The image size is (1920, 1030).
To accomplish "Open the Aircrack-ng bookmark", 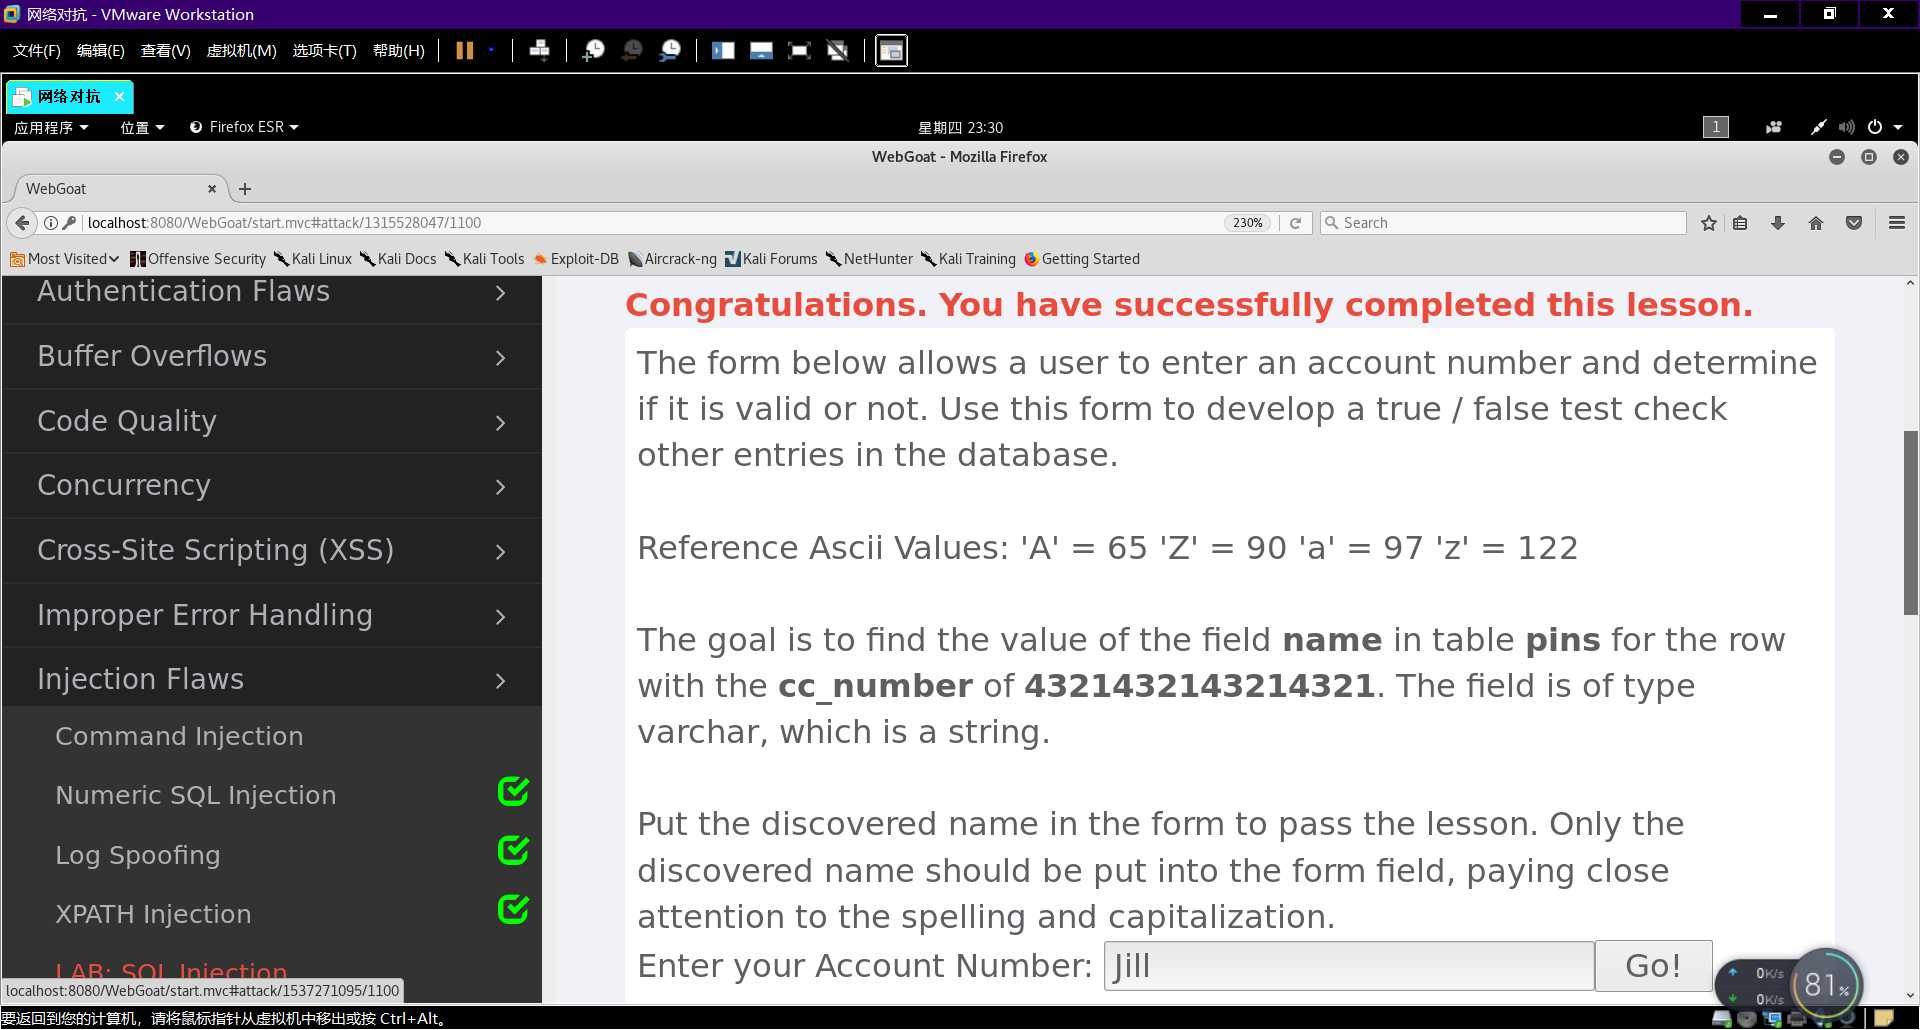I will [x=672, y=258].
